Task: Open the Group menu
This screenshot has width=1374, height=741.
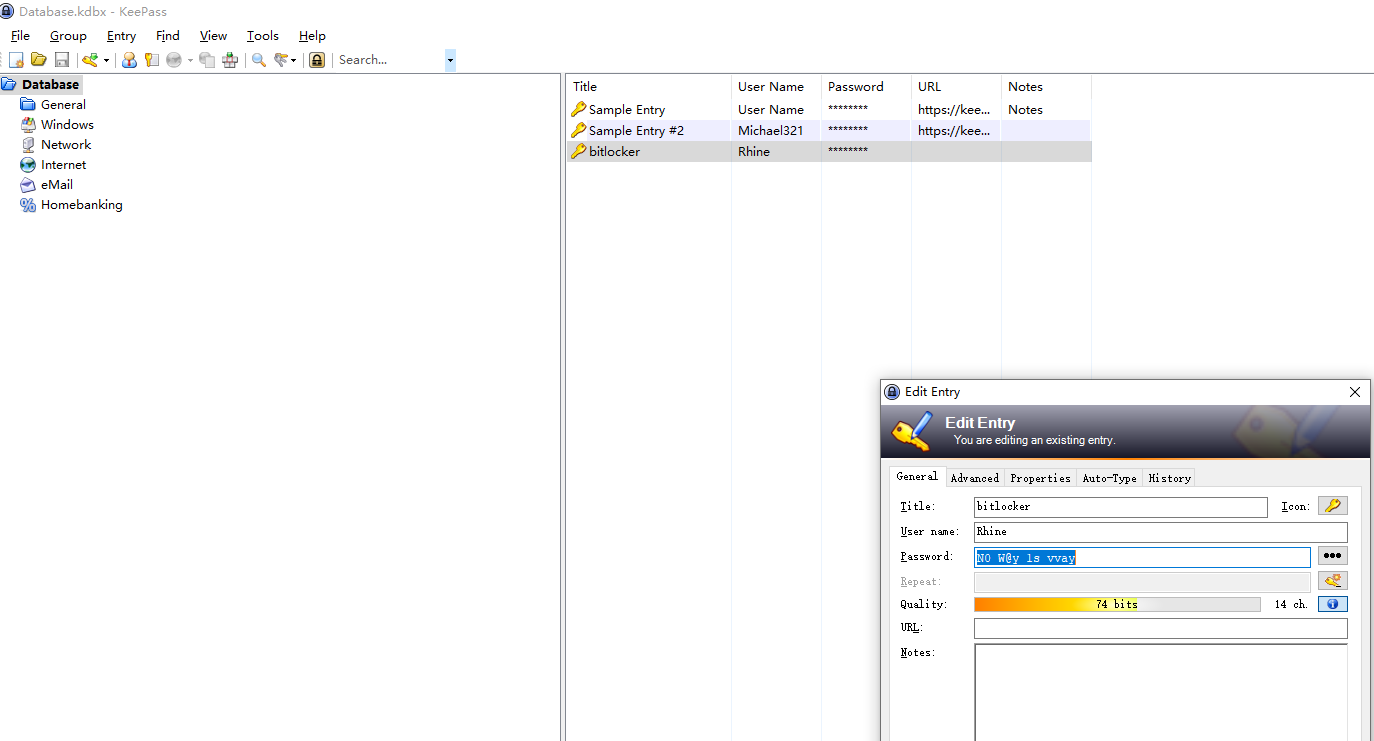Action: 68,36
